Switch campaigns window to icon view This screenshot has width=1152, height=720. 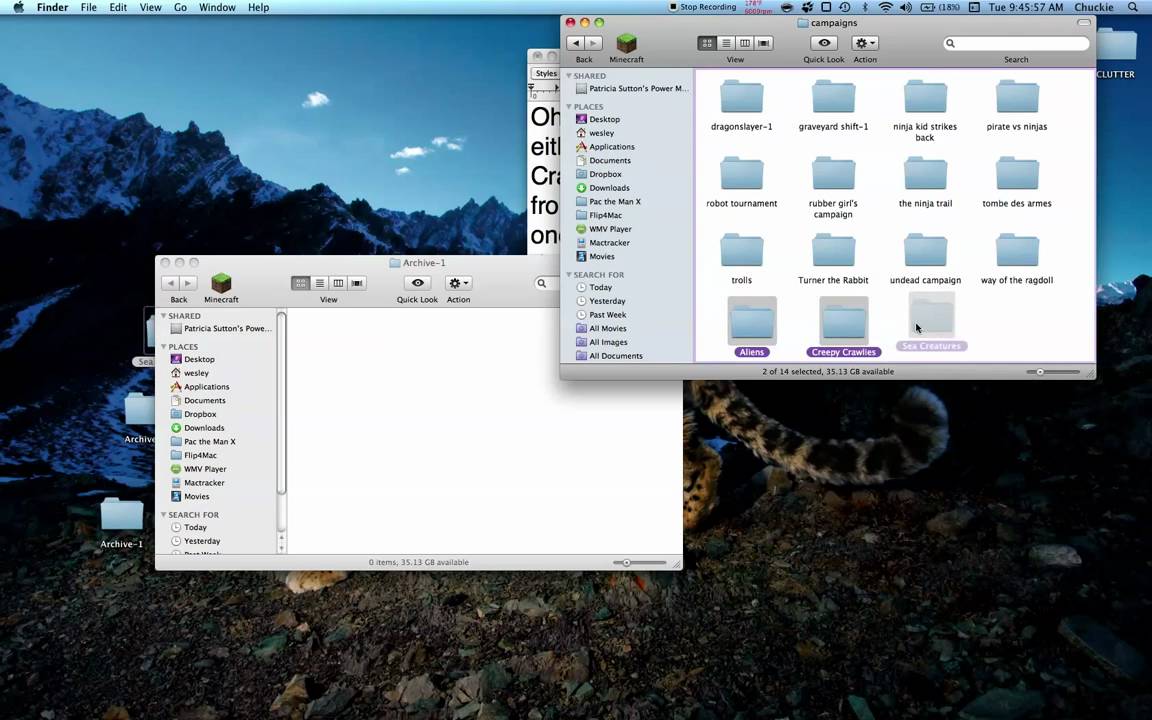point(707,43)
